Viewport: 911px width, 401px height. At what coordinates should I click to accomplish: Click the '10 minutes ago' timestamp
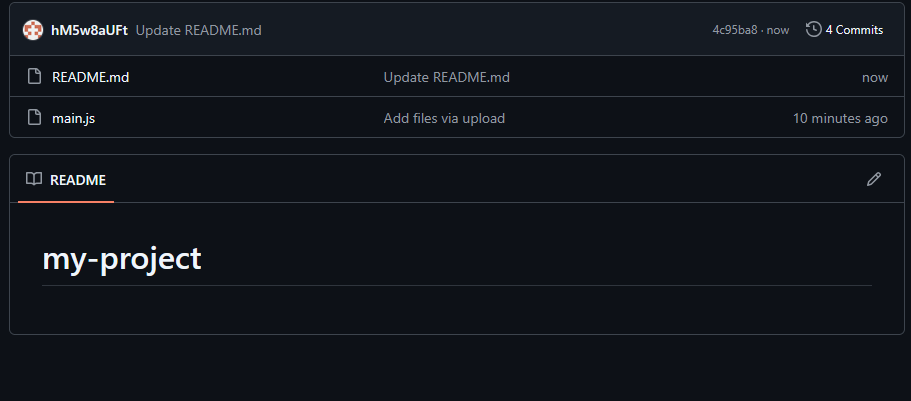coord(840,118)
